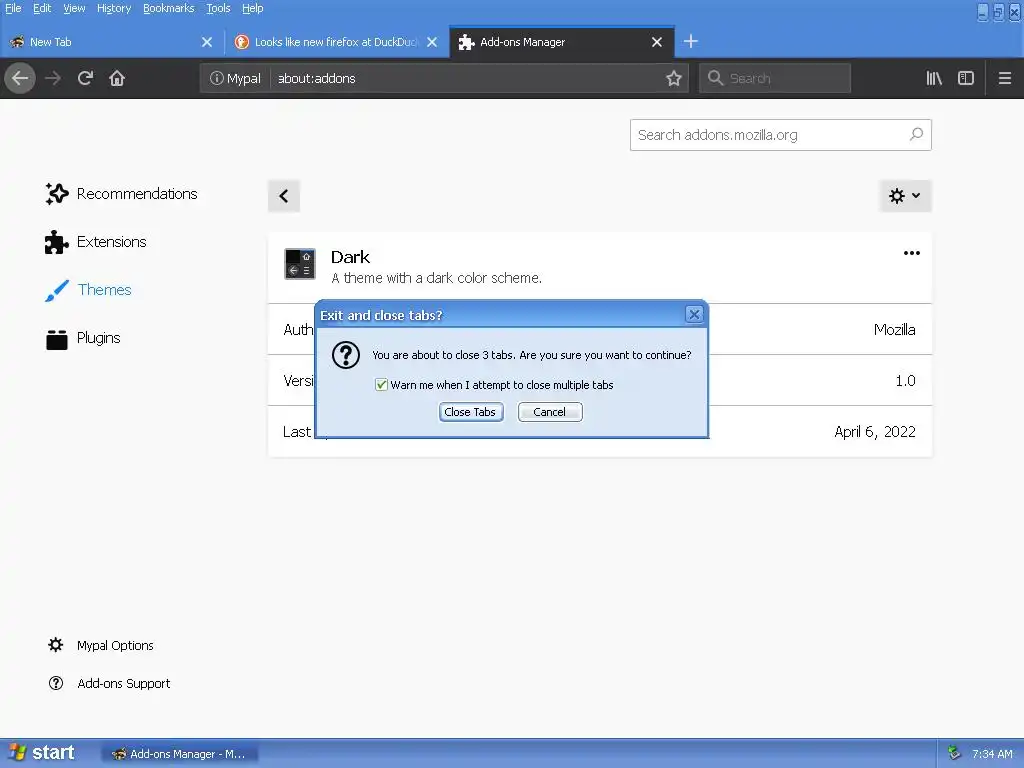The height and width of the screenshot is (768, 1024).
Task: Click the system tray icon
Action: pyautogui.click(x=954, y=753)
